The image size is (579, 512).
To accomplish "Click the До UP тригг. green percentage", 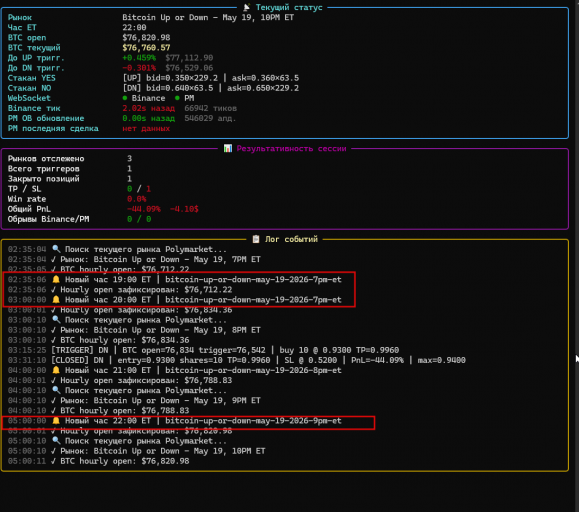I will pos(139,58).
